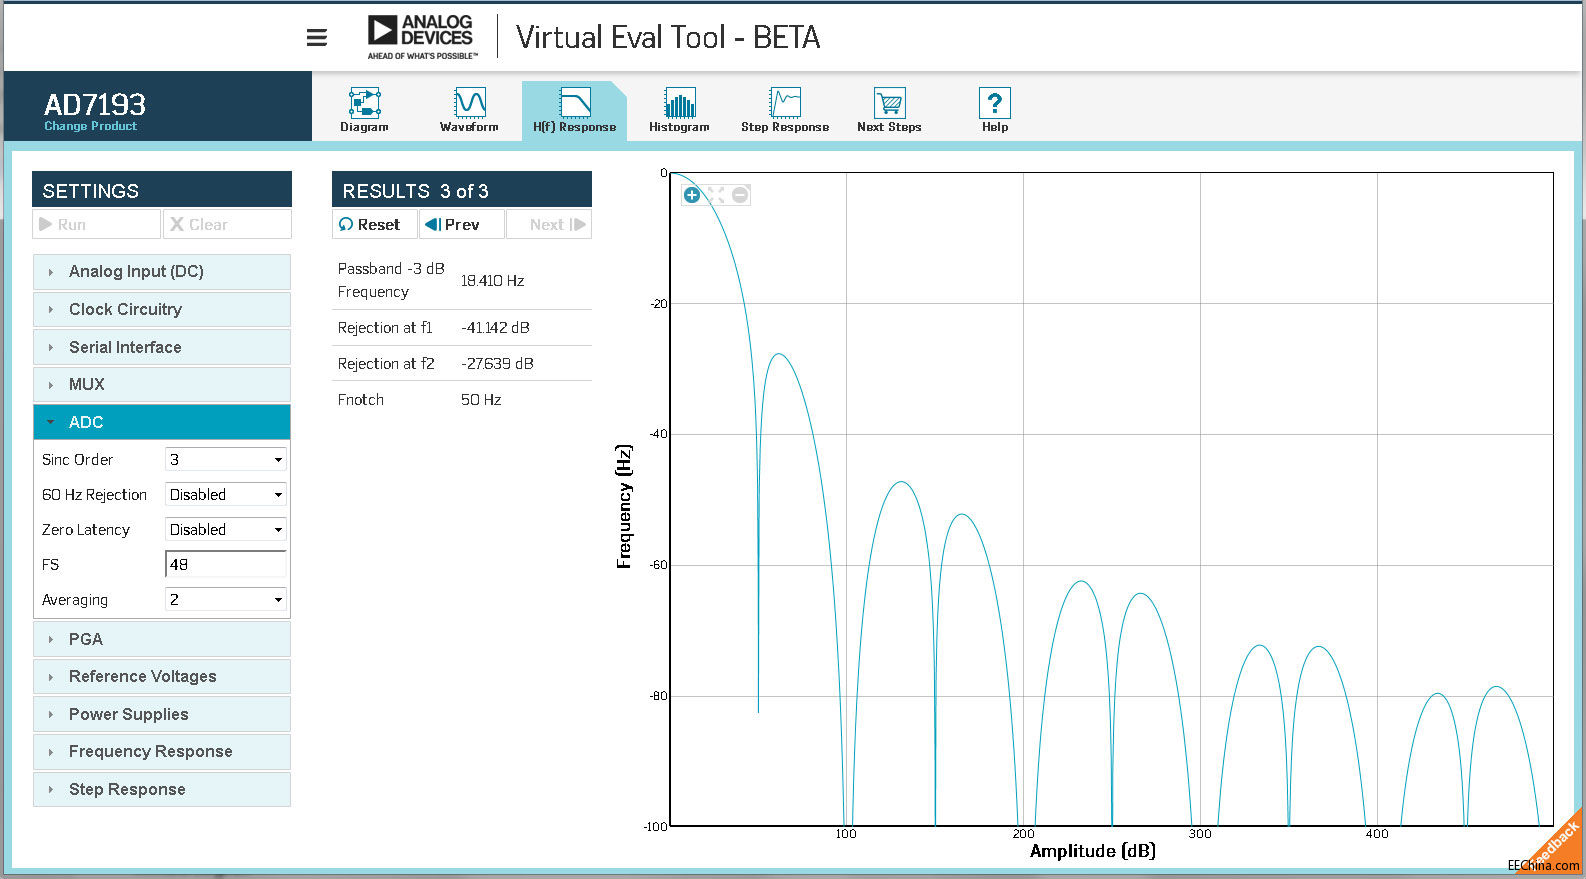Select the H(f) Response tab
The width and height of the screenshot is (1586, 879).
(x=574, y=110)
